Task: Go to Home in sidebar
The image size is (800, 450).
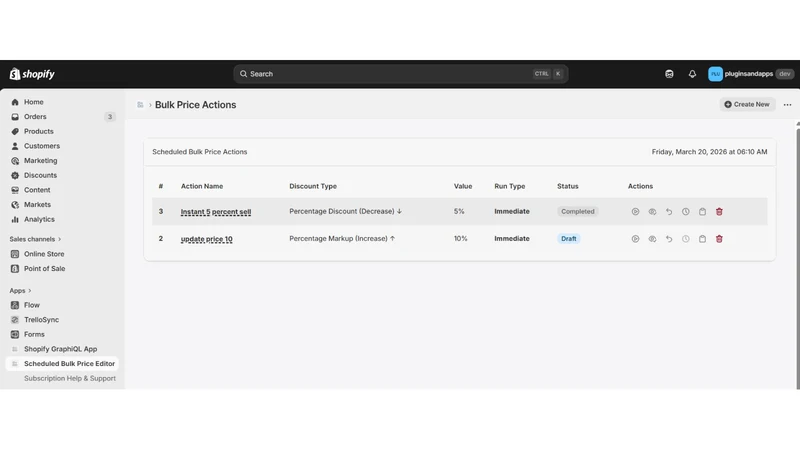Action: pyautogui.click(x=34, y=102)
